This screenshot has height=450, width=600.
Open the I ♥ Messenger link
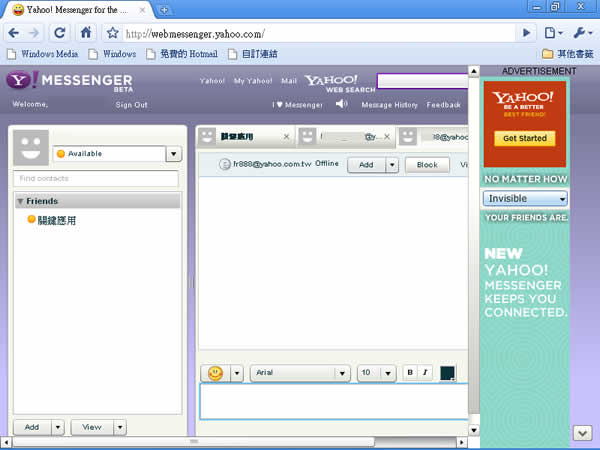297,104
